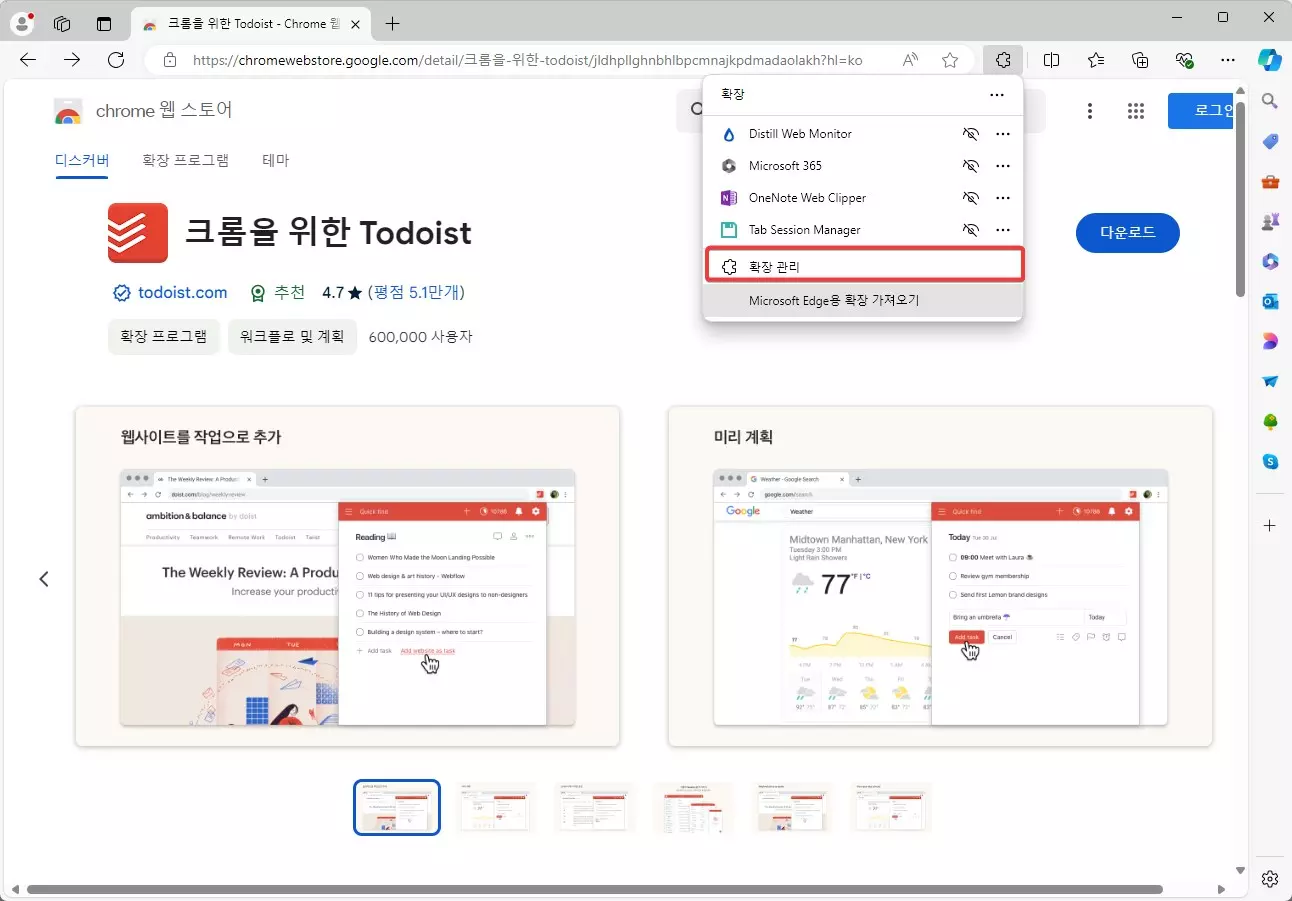
Task: Open the Extensions puzzle icon in toolbar
Action: pyautogui.click(x=1002, y=60)
